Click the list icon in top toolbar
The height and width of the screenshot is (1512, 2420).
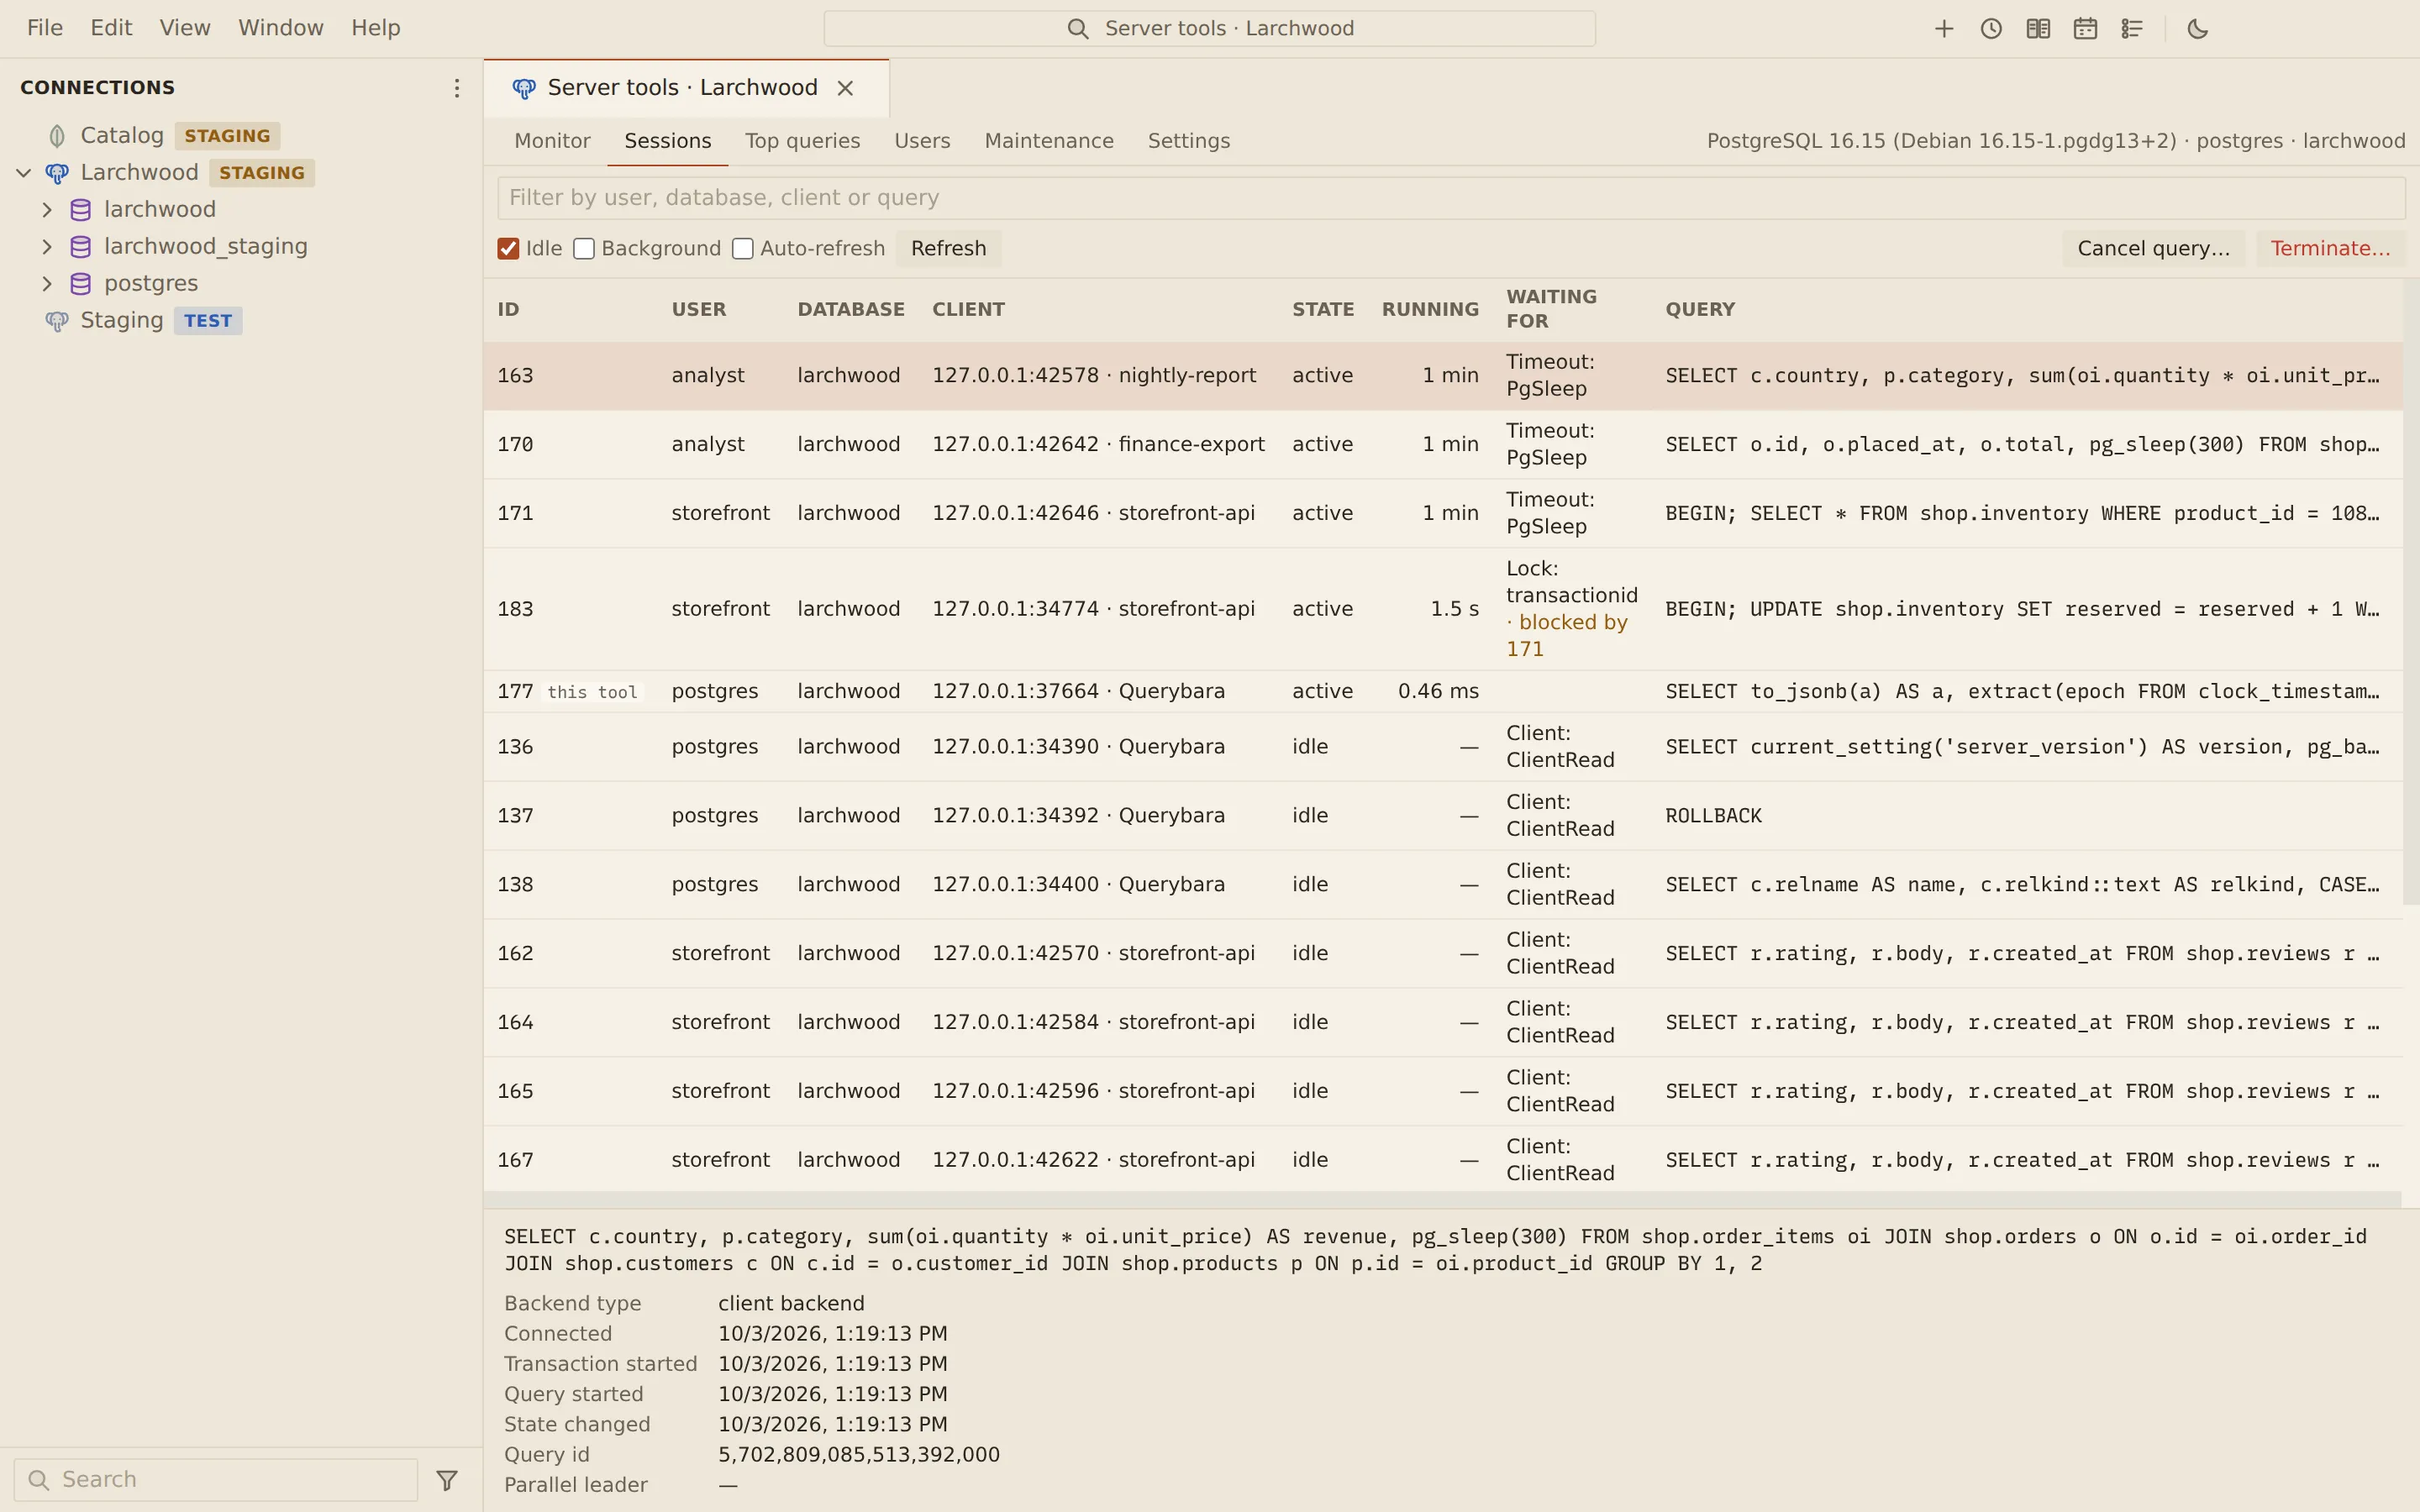pos(2132,29)
